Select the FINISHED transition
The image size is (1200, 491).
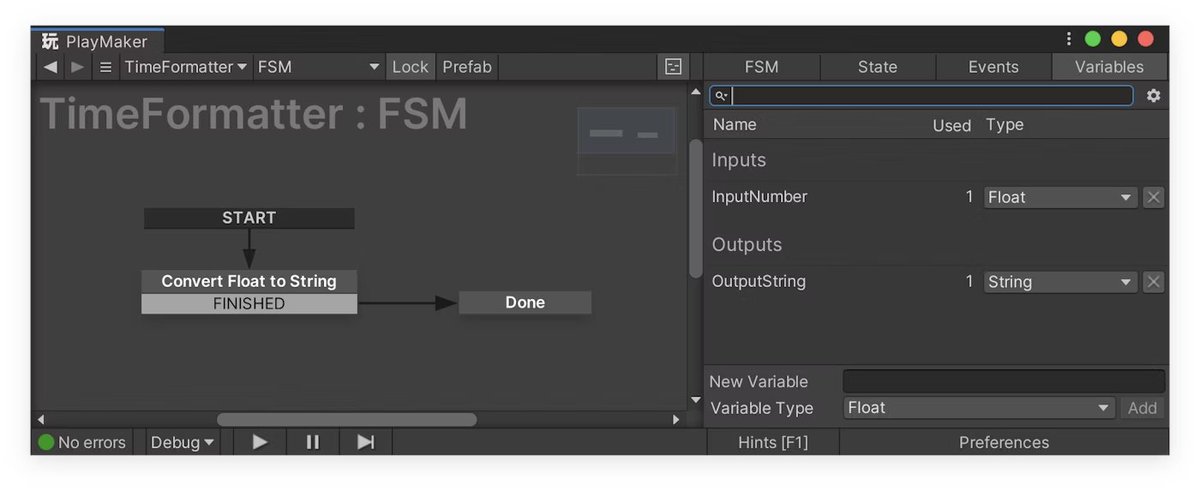249,303
